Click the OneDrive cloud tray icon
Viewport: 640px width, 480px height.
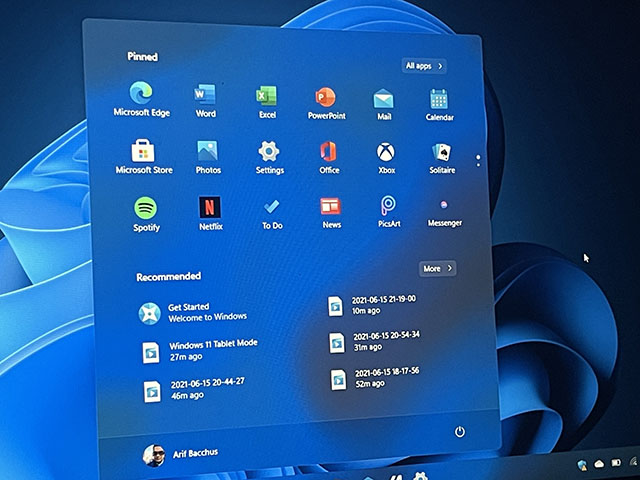point(599,464)
